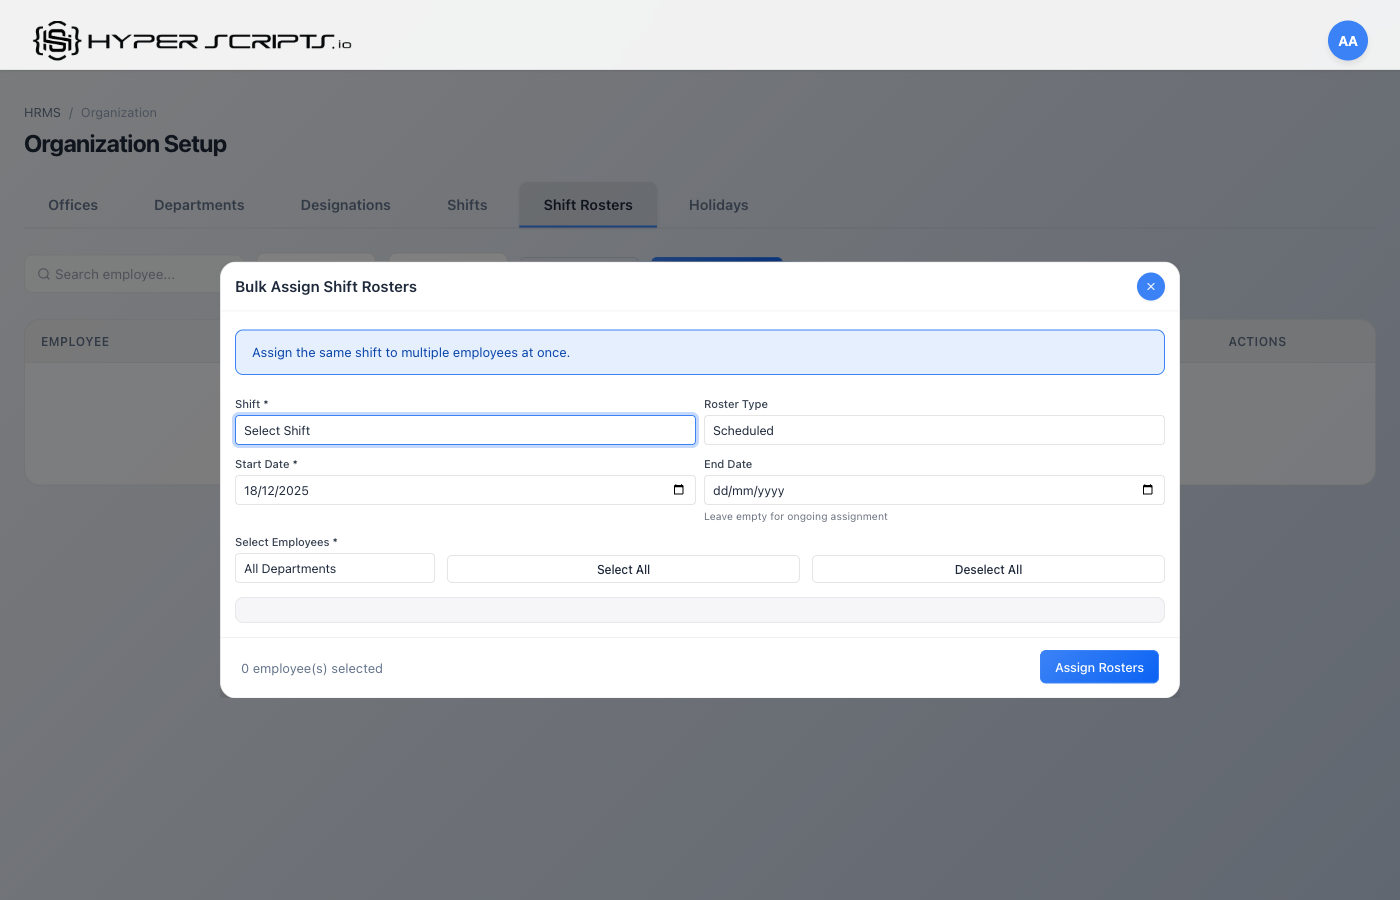Click the Select All employees button
This screenshot has width=1400, height=900.
(622, 568)
